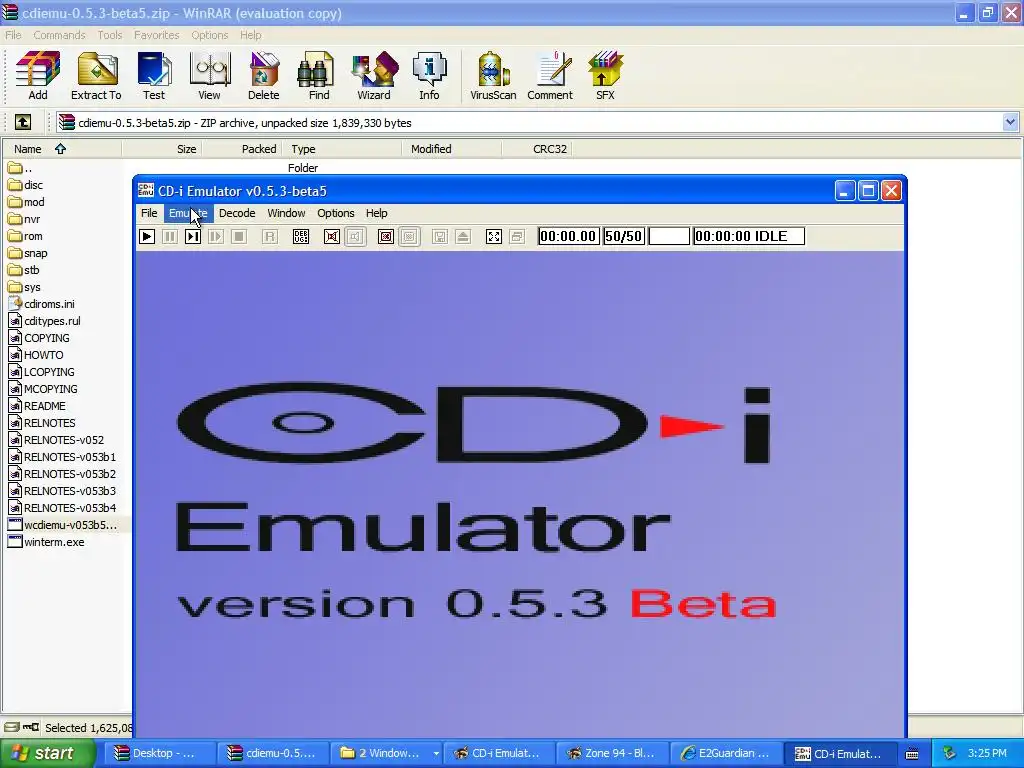Screen dimensions: 1024x768
Task: Click the 00:00:00 IDLE status field
Action: tap(749, 236)
